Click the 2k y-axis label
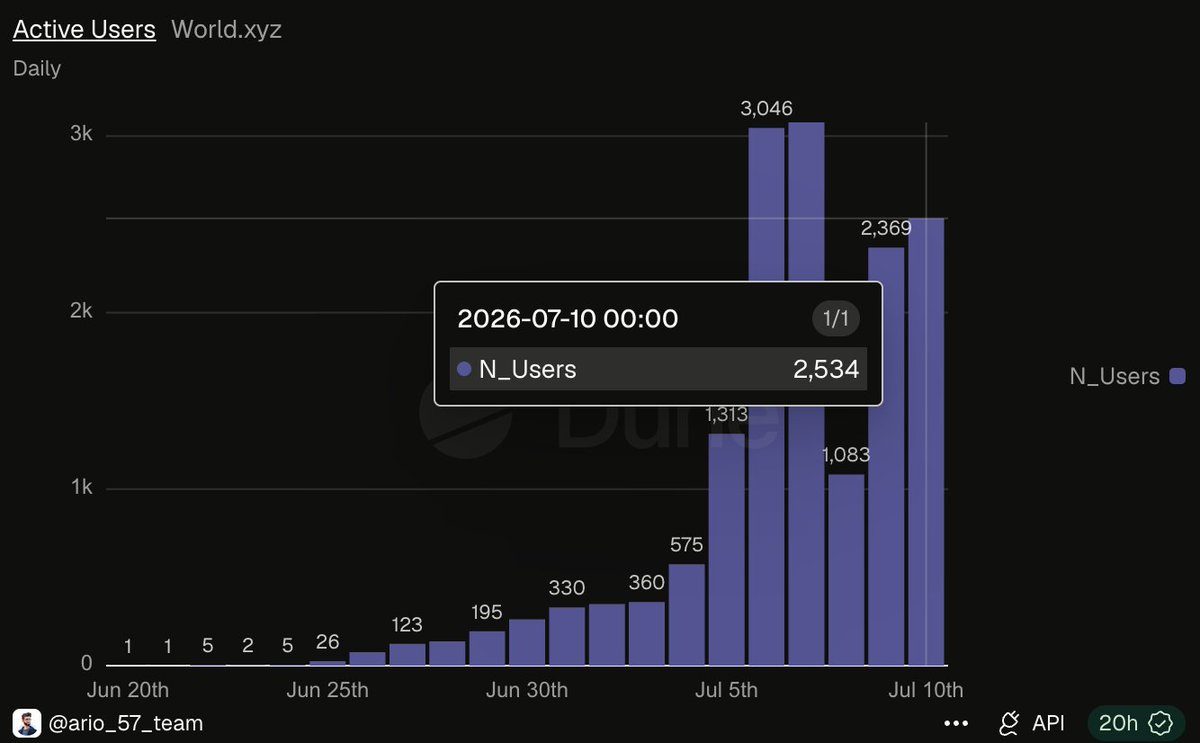This screenshot has width=1200, height=743. click(81, 311)
